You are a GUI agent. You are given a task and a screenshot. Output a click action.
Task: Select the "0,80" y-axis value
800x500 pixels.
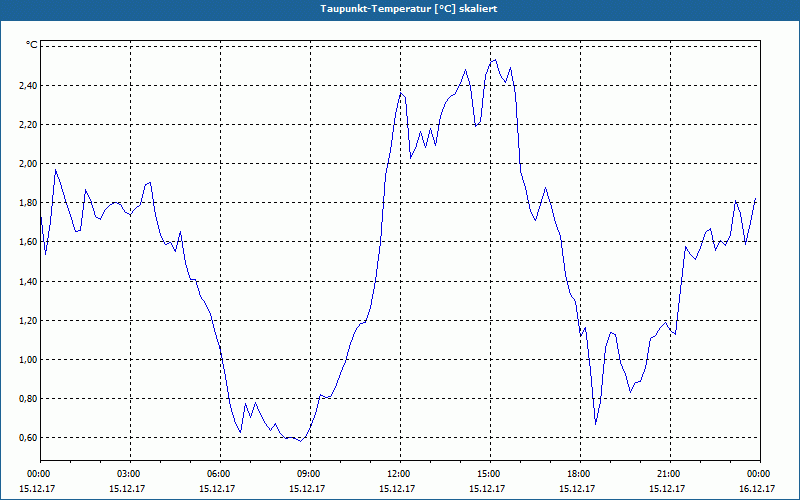(28, 398)
